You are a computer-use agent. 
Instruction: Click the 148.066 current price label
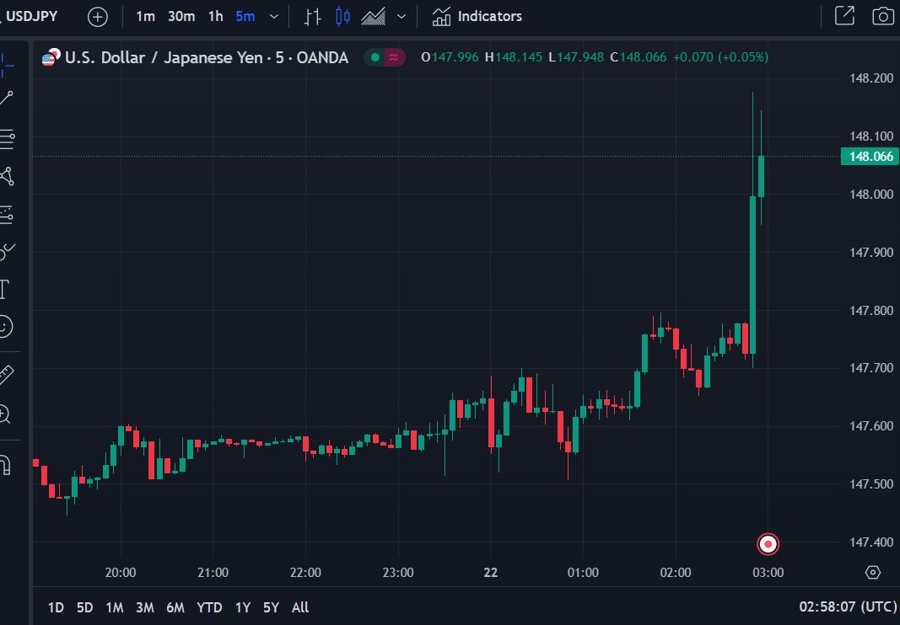[x=870, y=156]
